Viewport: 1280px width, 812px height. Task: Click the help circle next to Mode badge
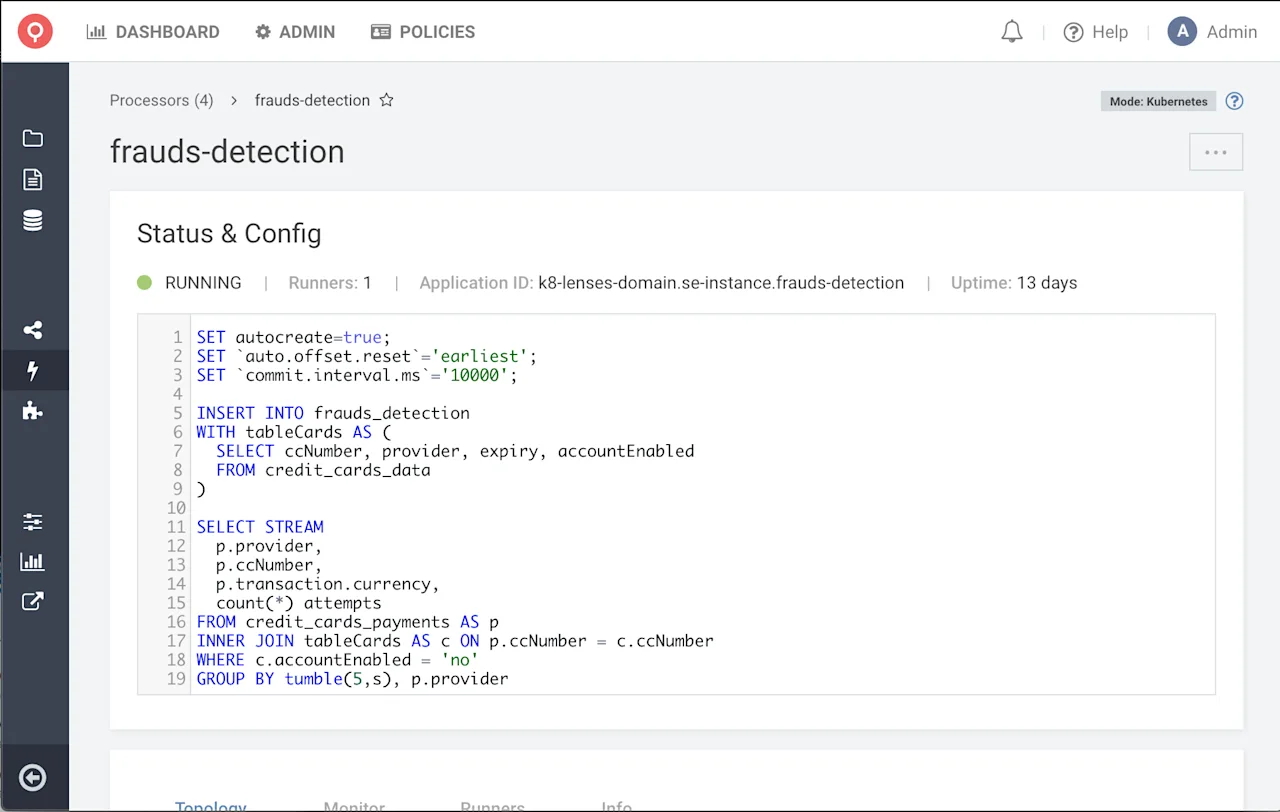click(1234, 101)
